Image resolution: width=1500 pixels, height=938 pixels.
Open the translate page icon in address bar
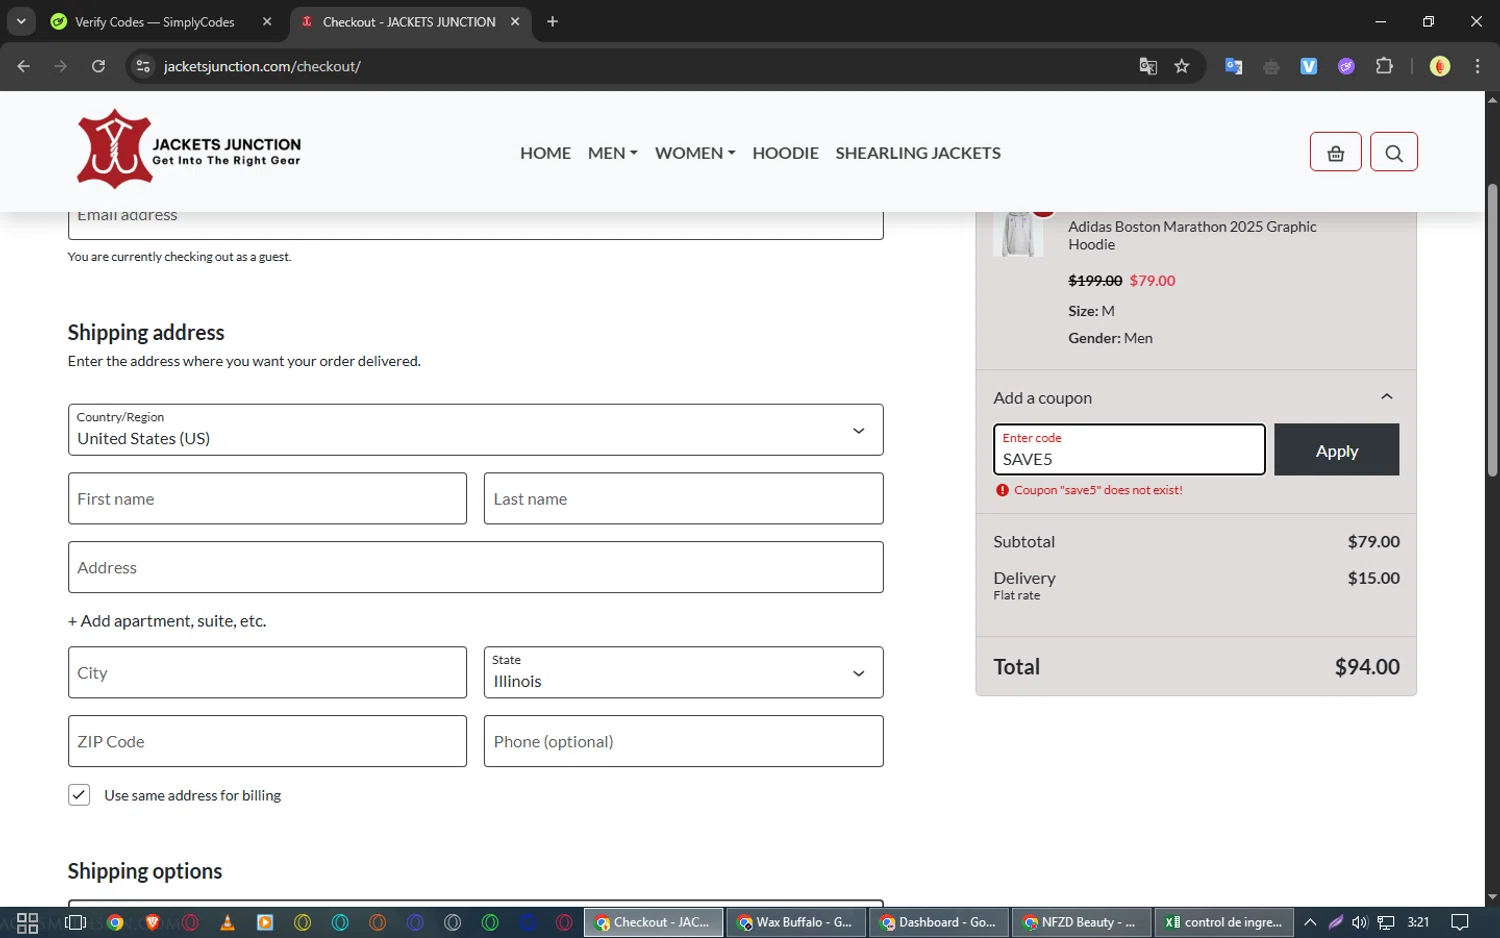pos(1148,66)
